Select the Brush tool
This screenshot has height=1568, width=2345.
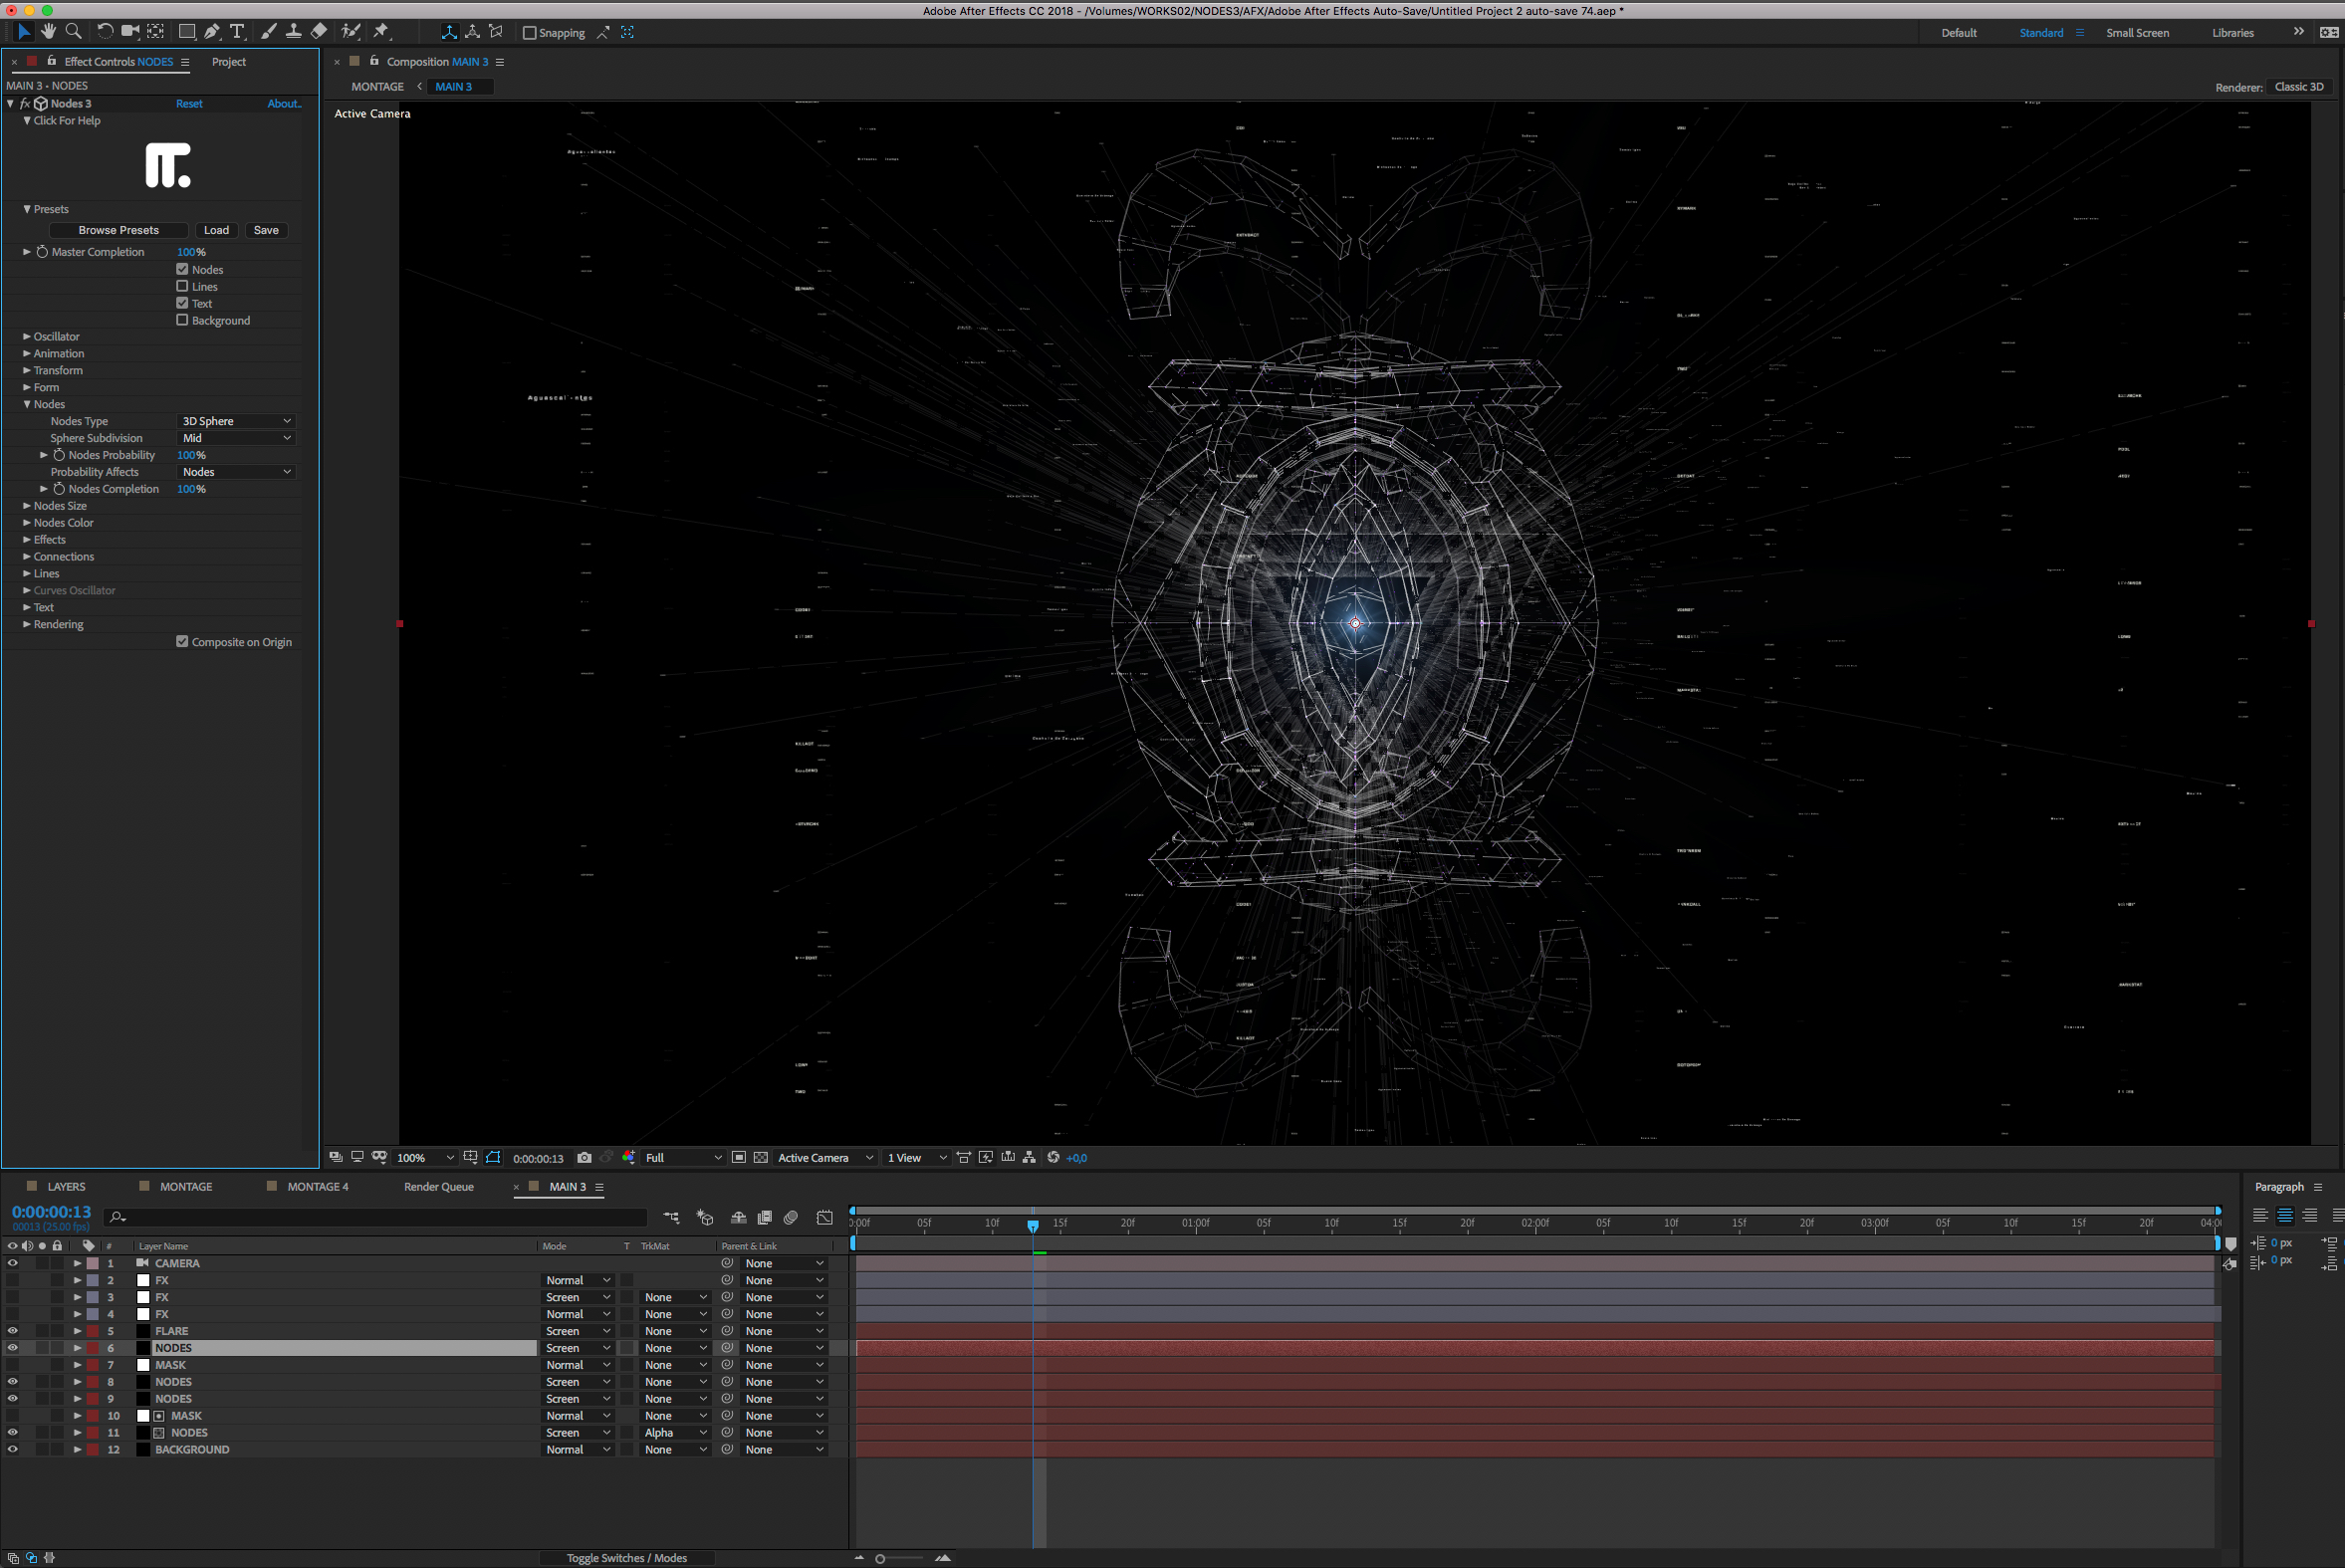(268, 32)
